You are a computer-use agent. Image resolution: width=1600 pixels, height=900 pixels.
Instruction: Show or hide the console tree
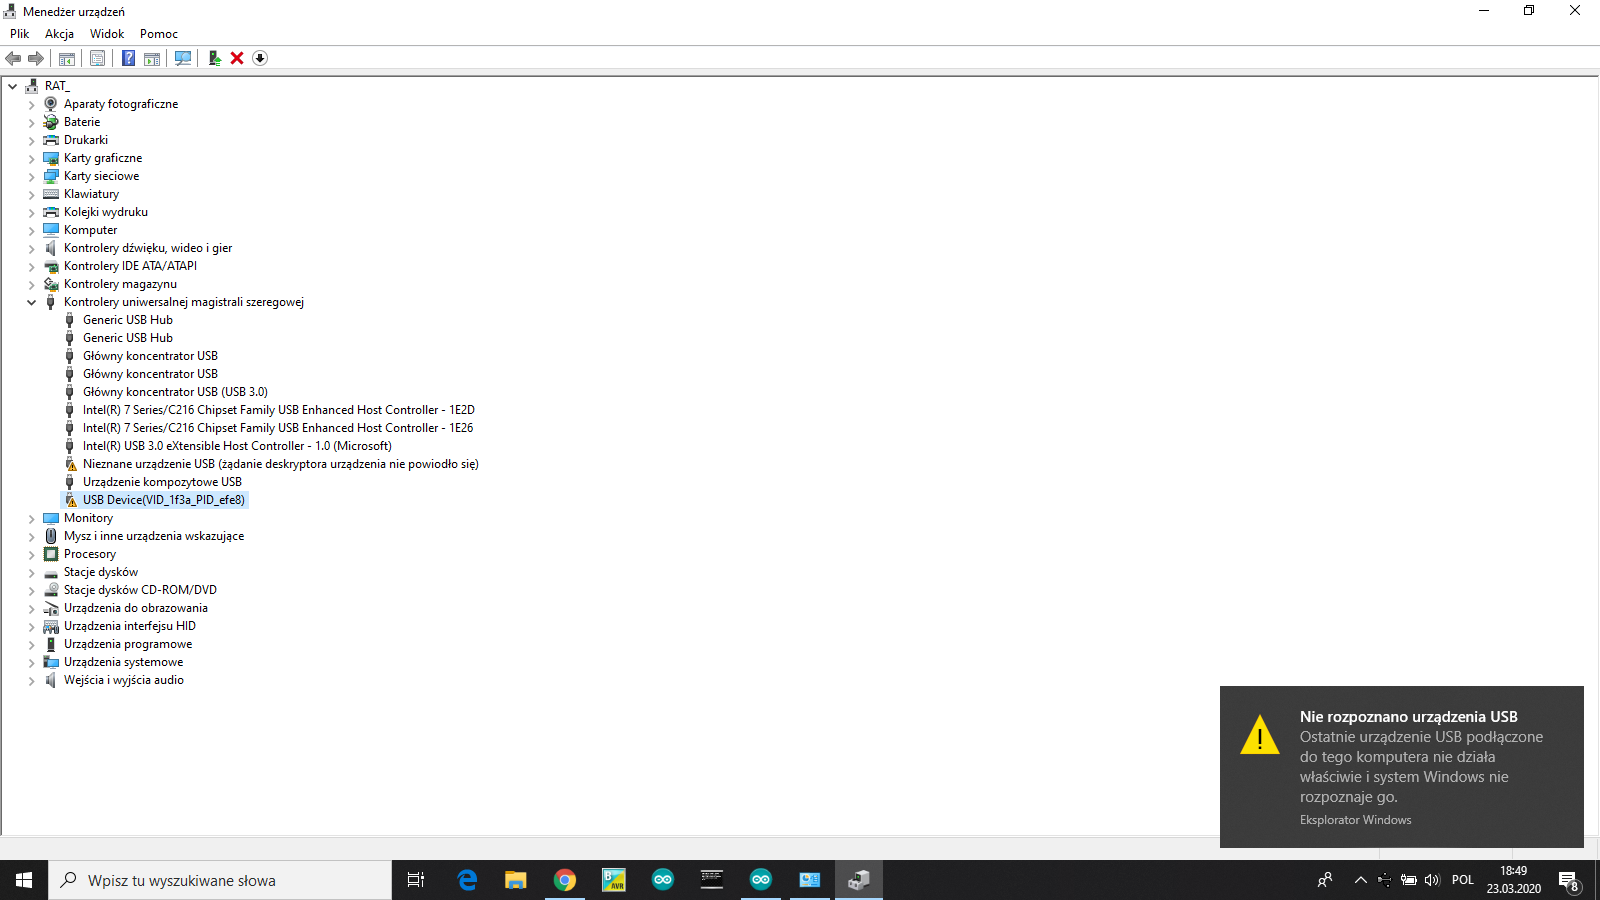pos(67,58)
